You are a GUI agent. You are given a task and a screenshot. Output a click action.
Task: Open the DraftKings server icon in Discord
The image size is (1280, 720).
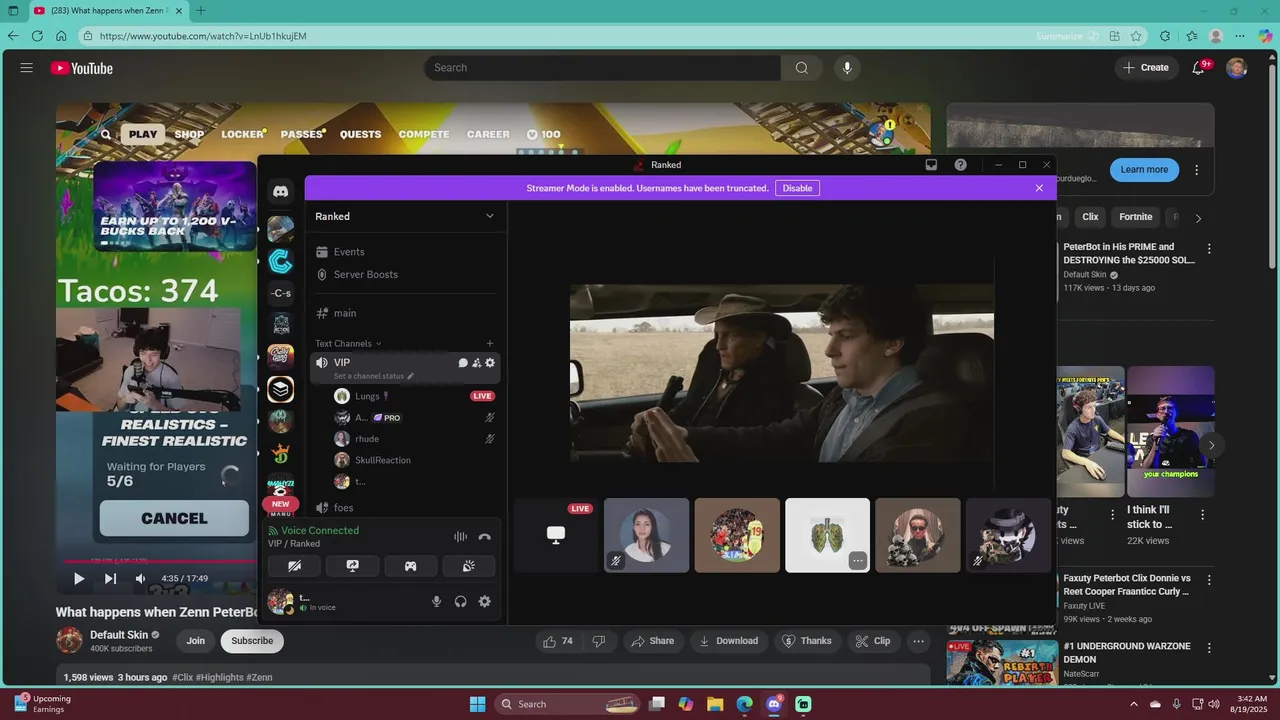281,453
